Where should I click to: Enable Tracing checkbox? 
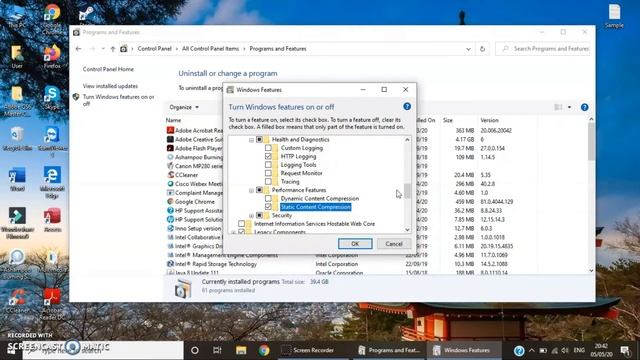268,182
